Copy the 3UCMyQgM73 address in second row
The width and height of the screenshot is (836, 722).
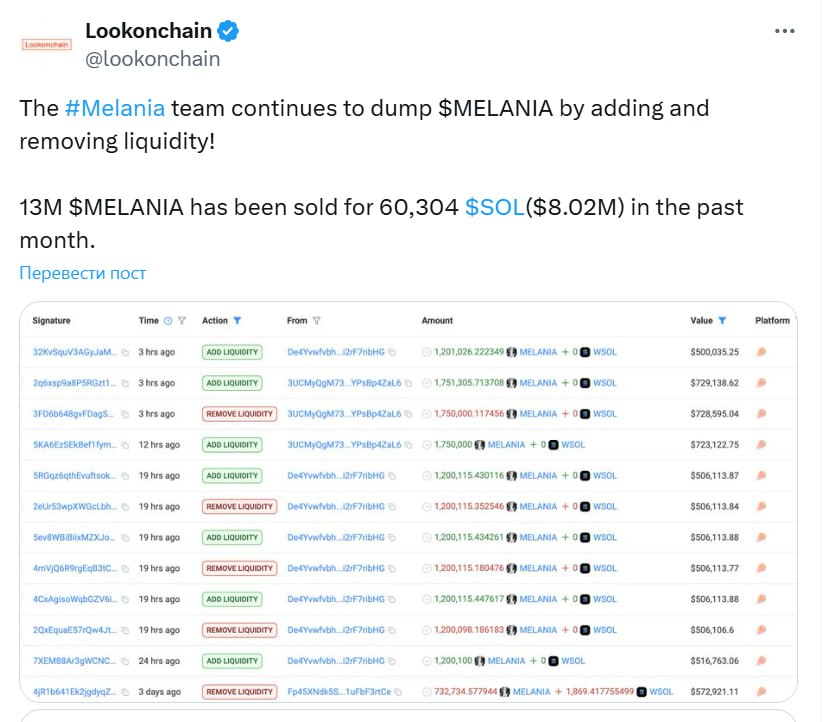tap(407, 383)
